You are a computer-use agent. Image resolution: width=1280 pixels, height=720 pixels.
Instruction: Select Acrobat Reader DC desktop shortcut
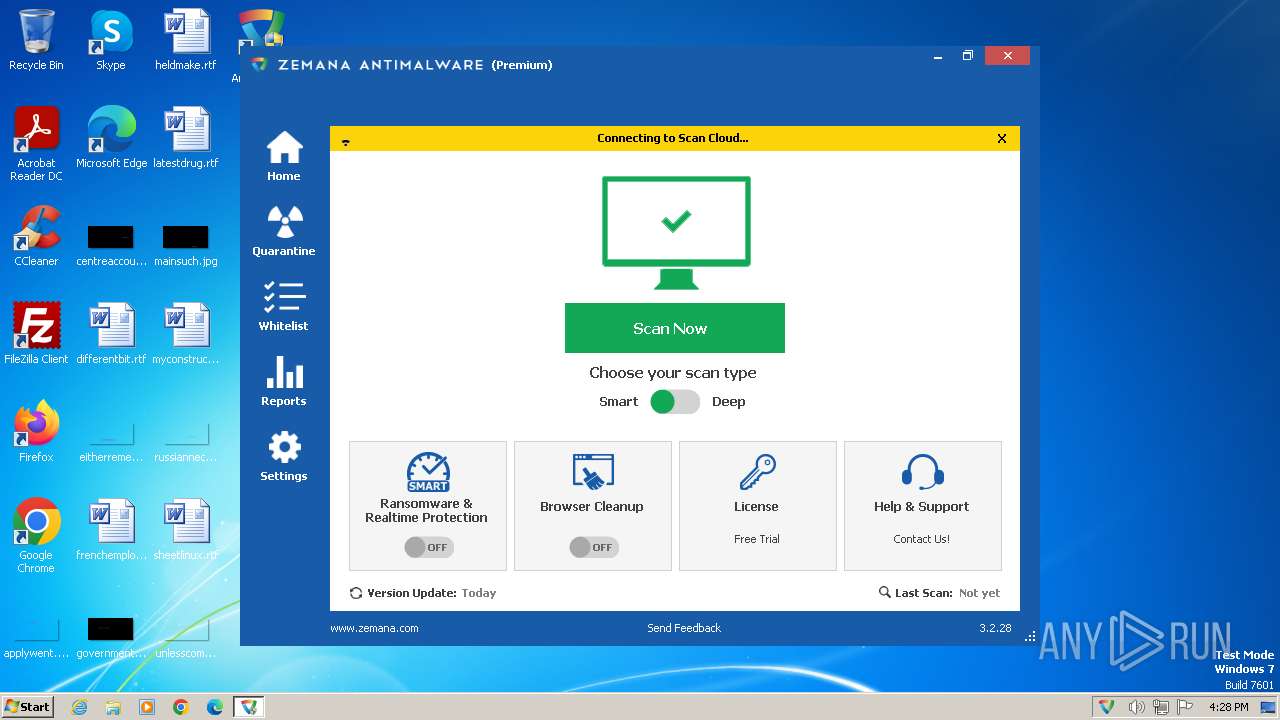pyautogui.click(x=36, y=145)
